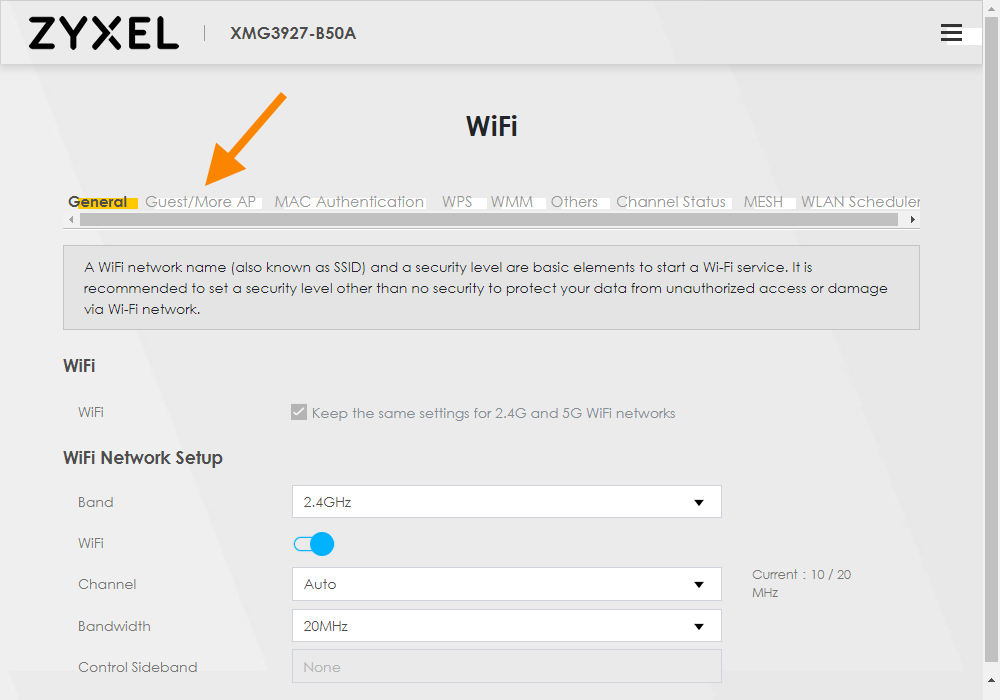This screenshot has height=700, width=1000.
Task: Open the Others tab
Action: (574, 202)
